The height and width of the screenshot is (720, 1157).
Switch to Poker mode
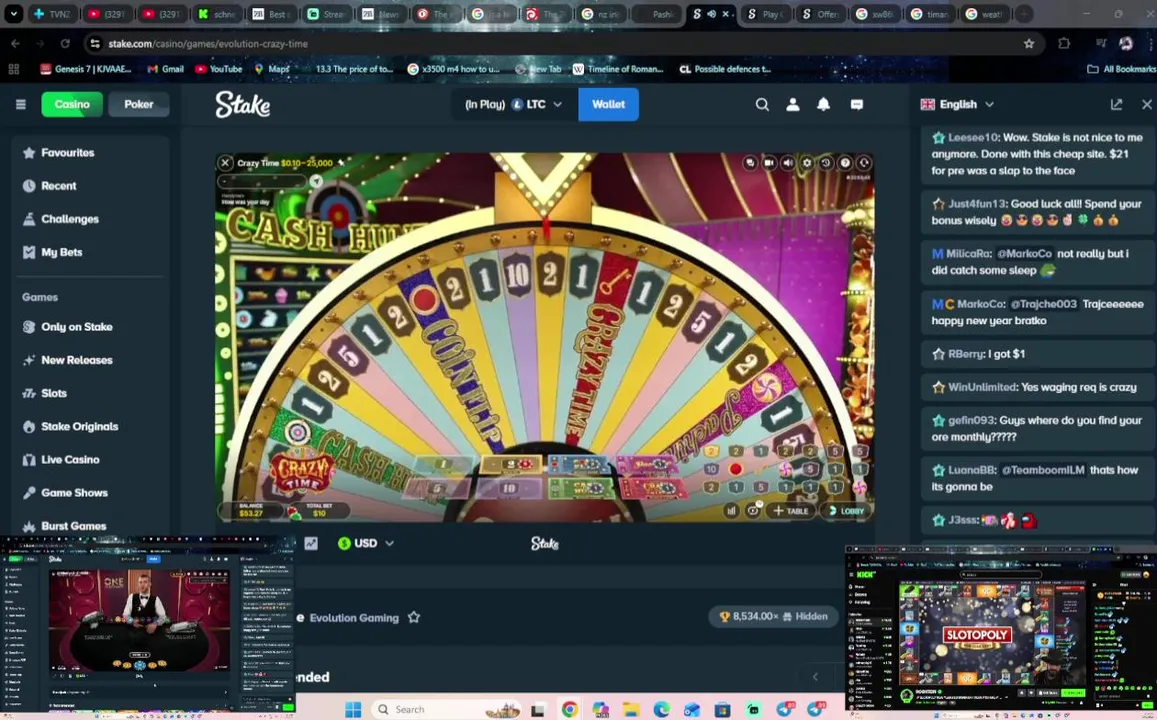[139, 105]
